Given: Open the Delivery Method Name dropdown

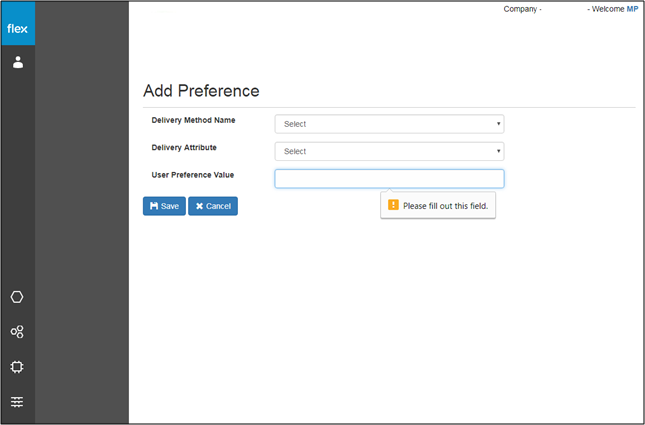Looking at the screenshot, I should pyautogui.click(x=389, y=124).
